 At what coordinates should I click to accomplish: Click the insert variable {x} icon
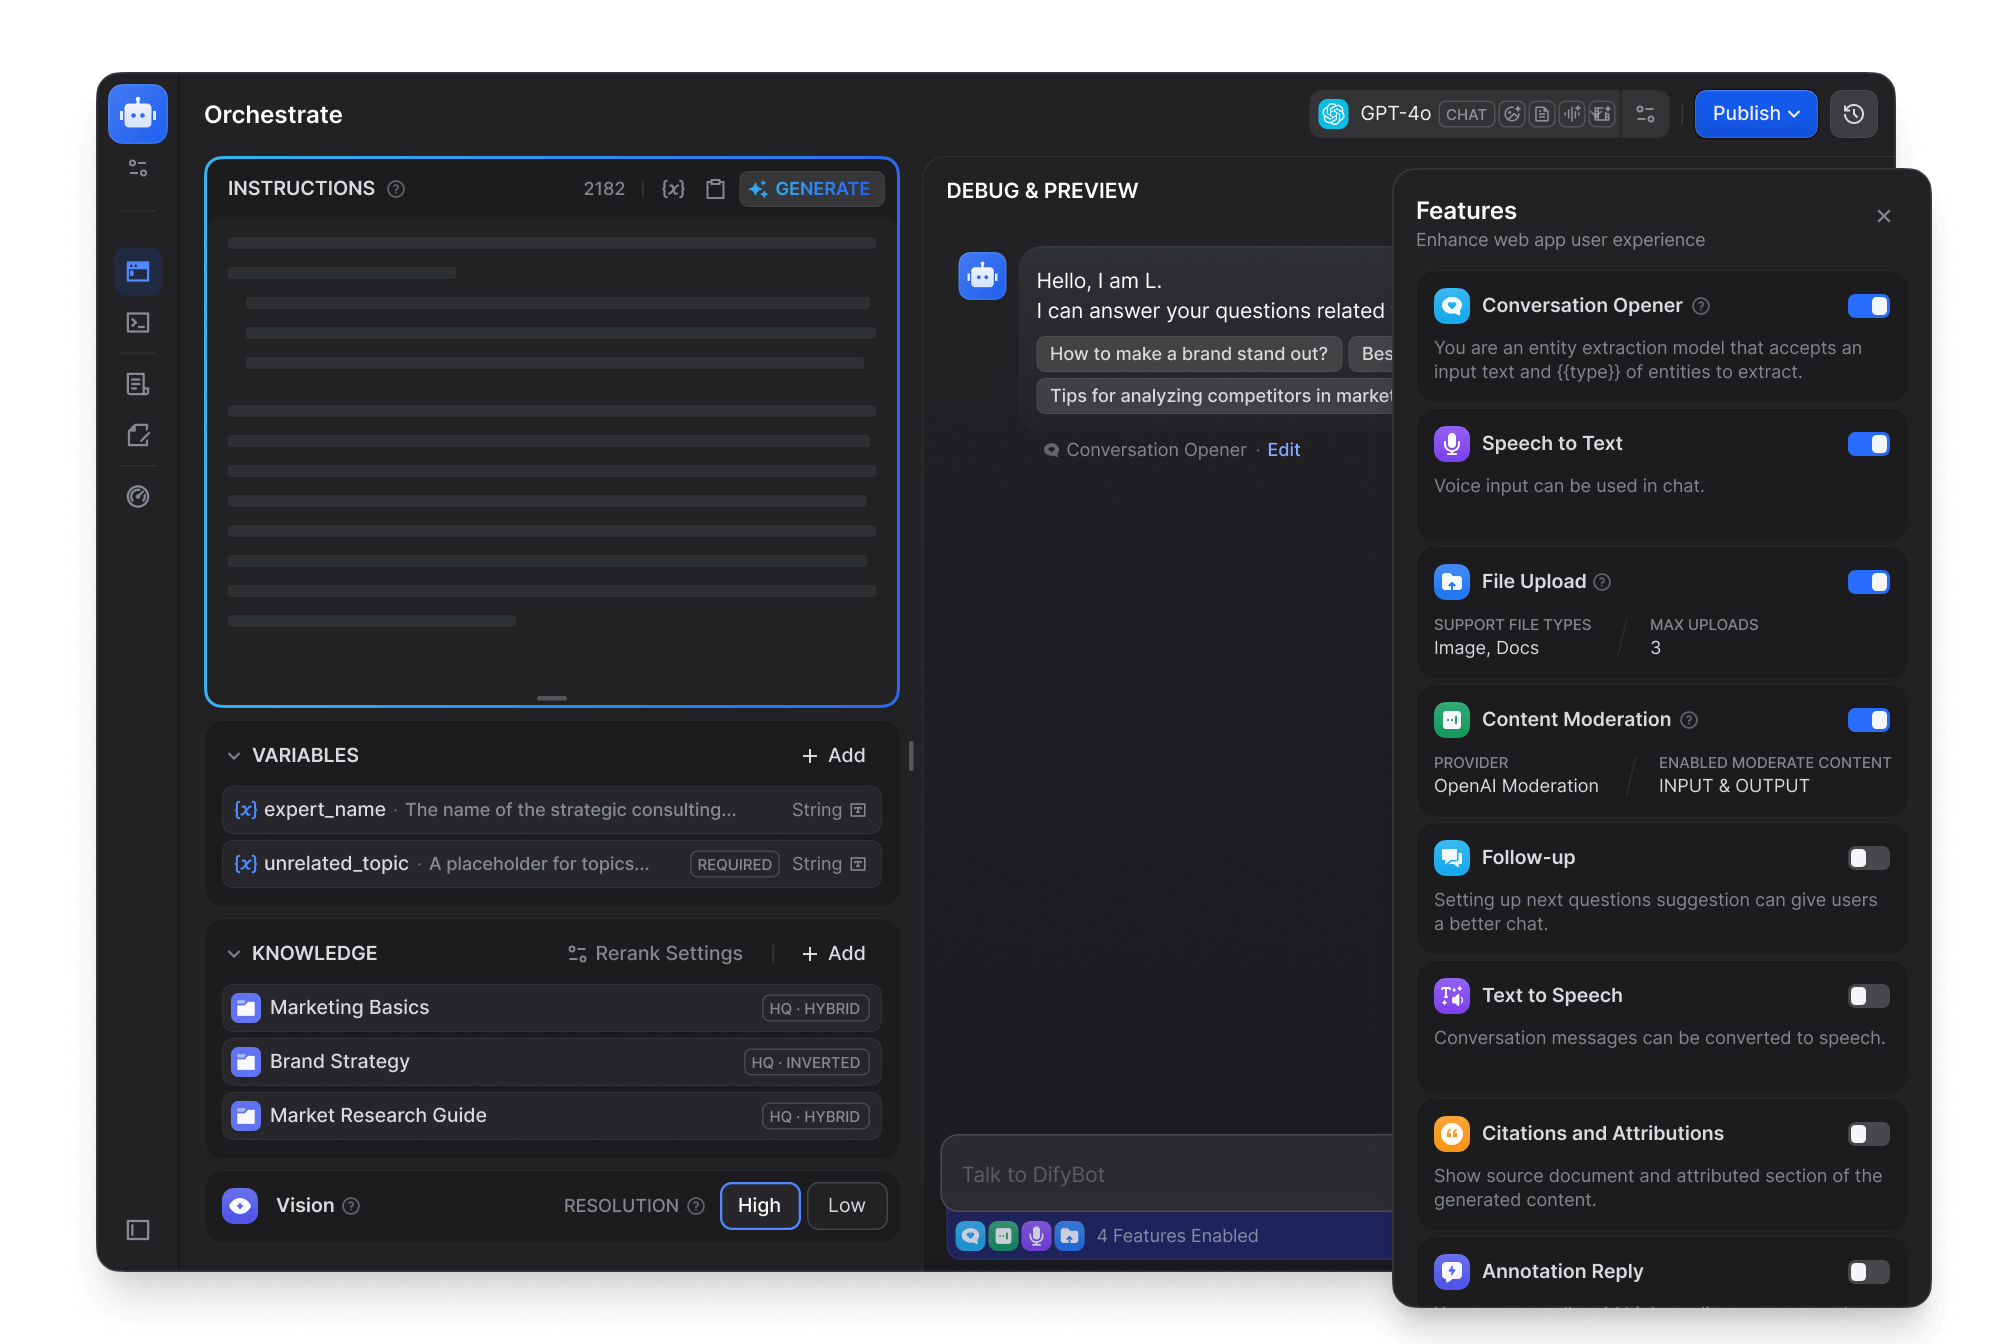tap(673, 189)
